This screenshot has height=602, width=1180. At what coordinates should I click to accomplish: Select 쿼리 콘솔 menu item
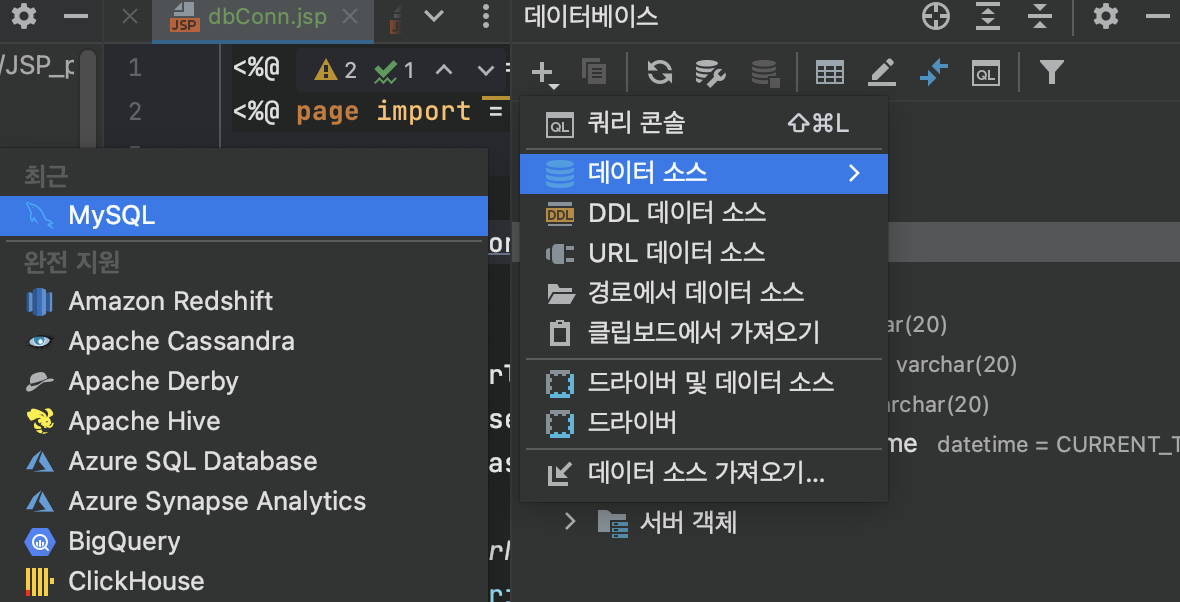(x=704, y=123)
